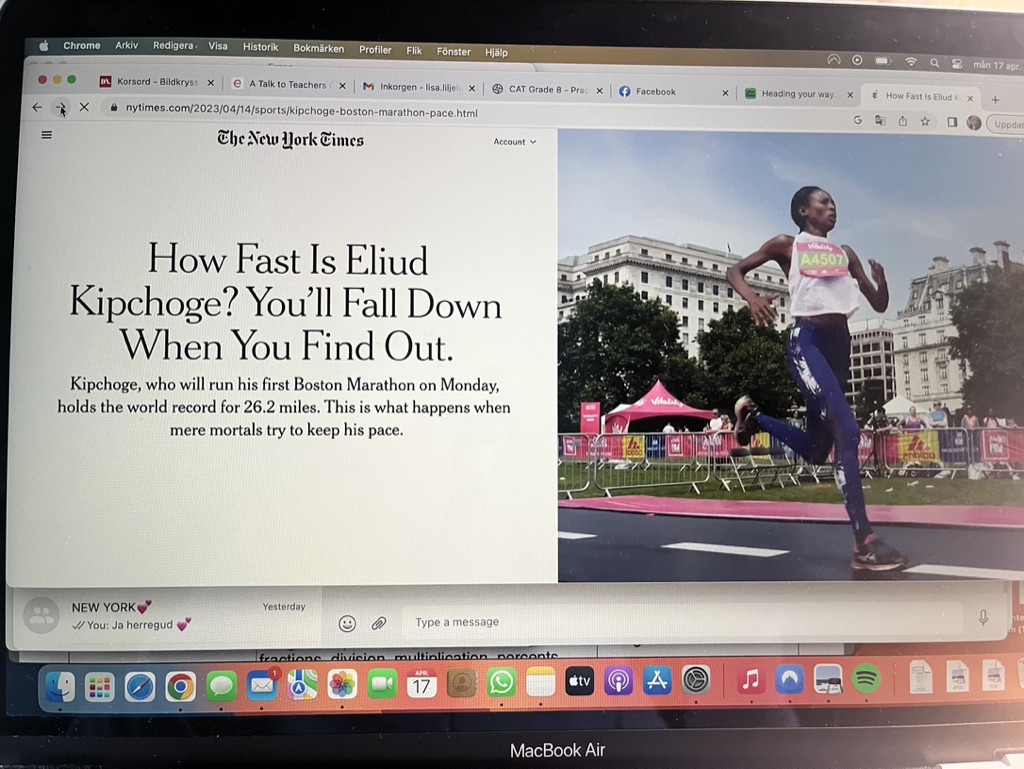Stop loading the page with X button

pos(84,107)
